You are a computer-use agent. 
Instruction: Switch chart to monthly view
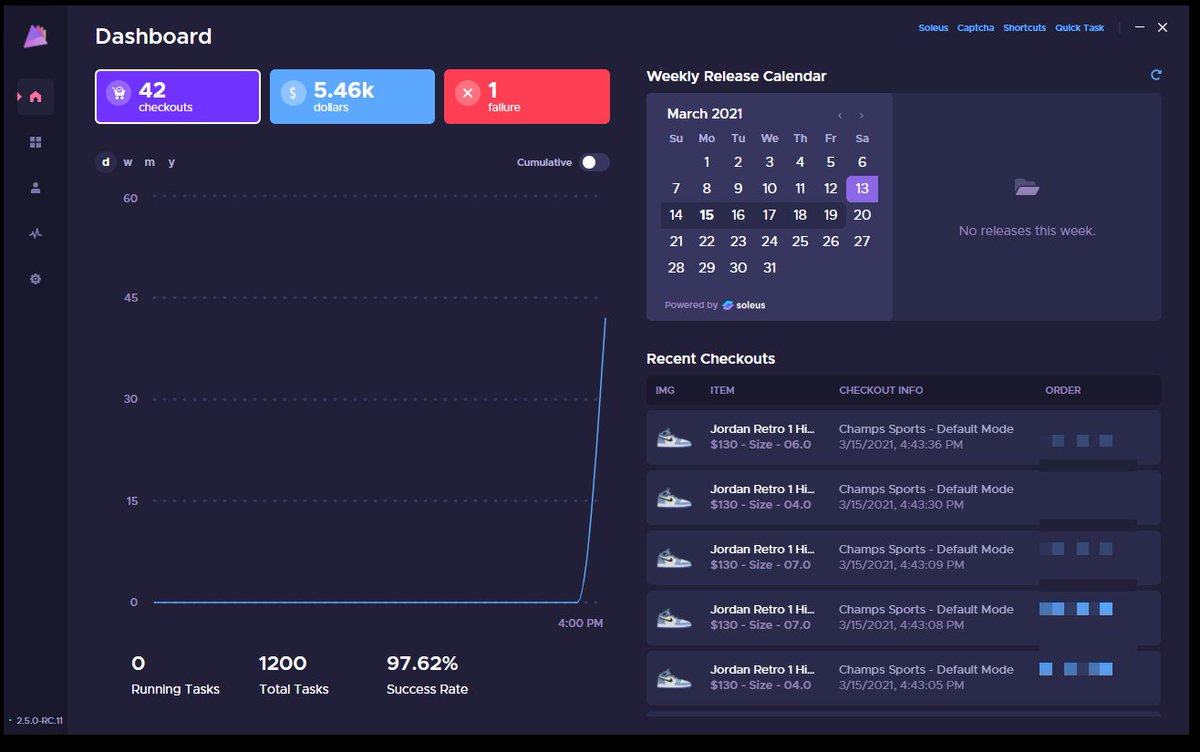150,162
